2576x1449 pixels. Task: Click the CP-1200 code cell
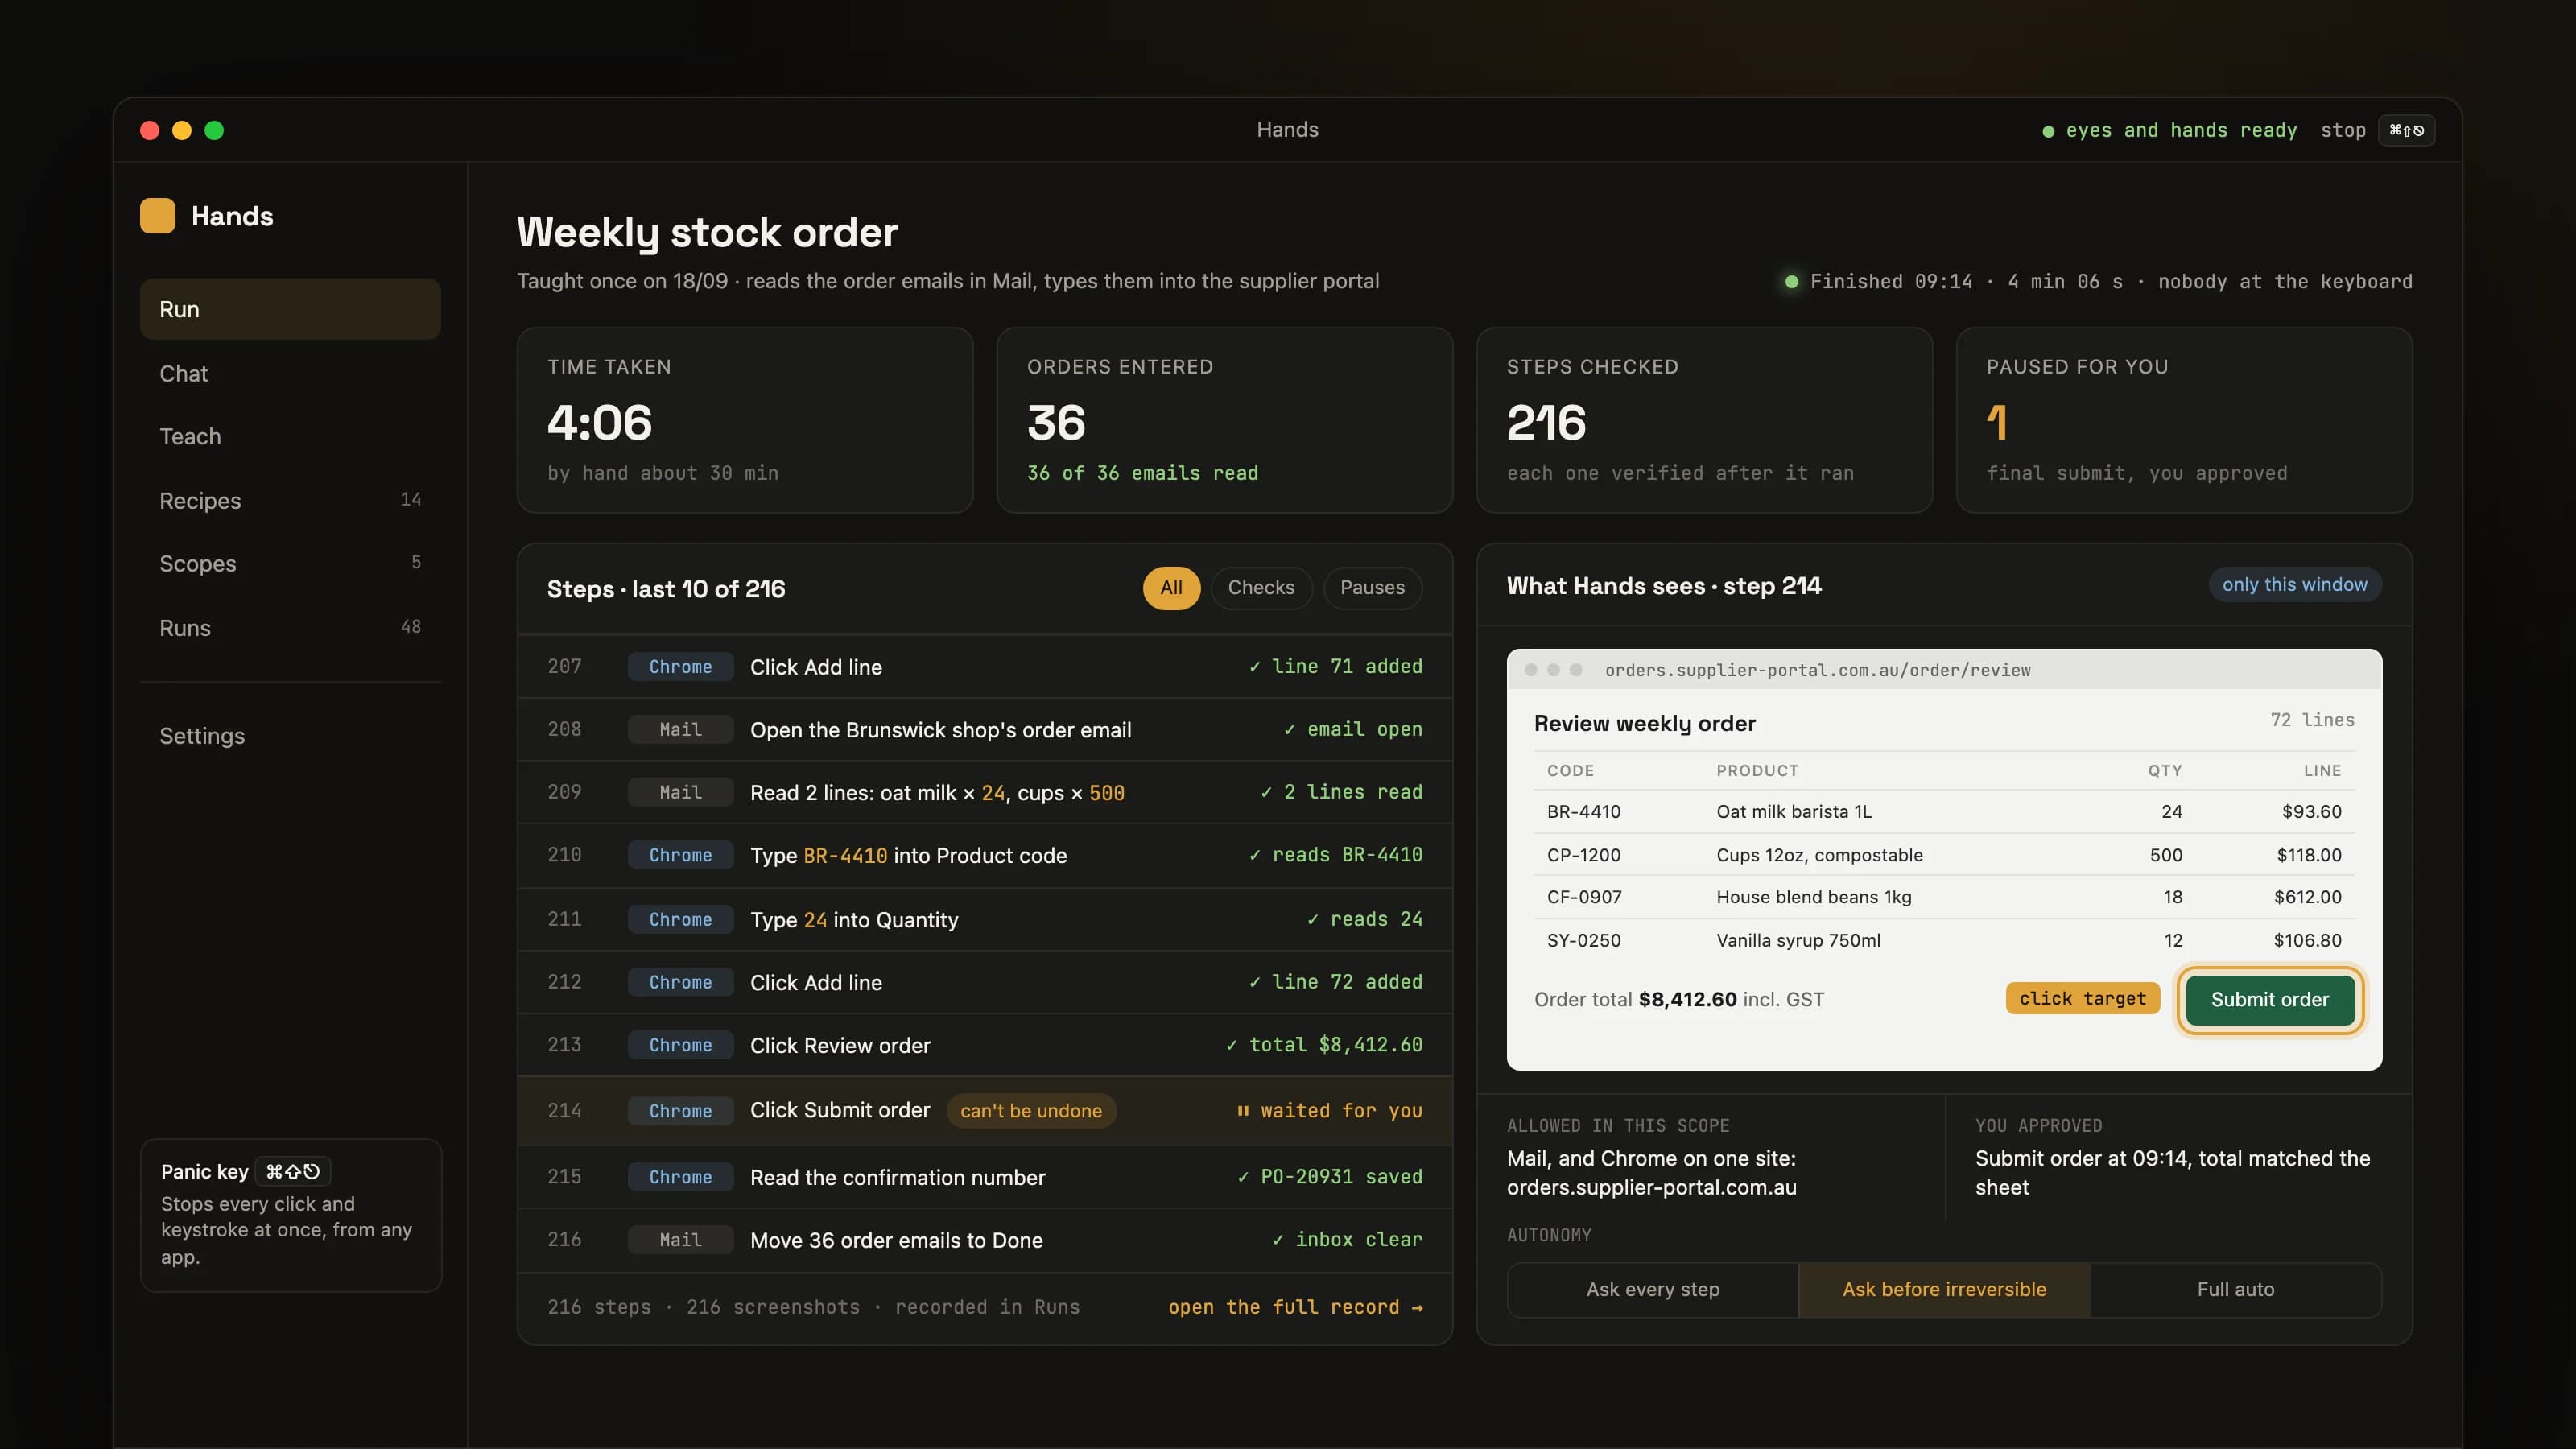point(1583,855)
